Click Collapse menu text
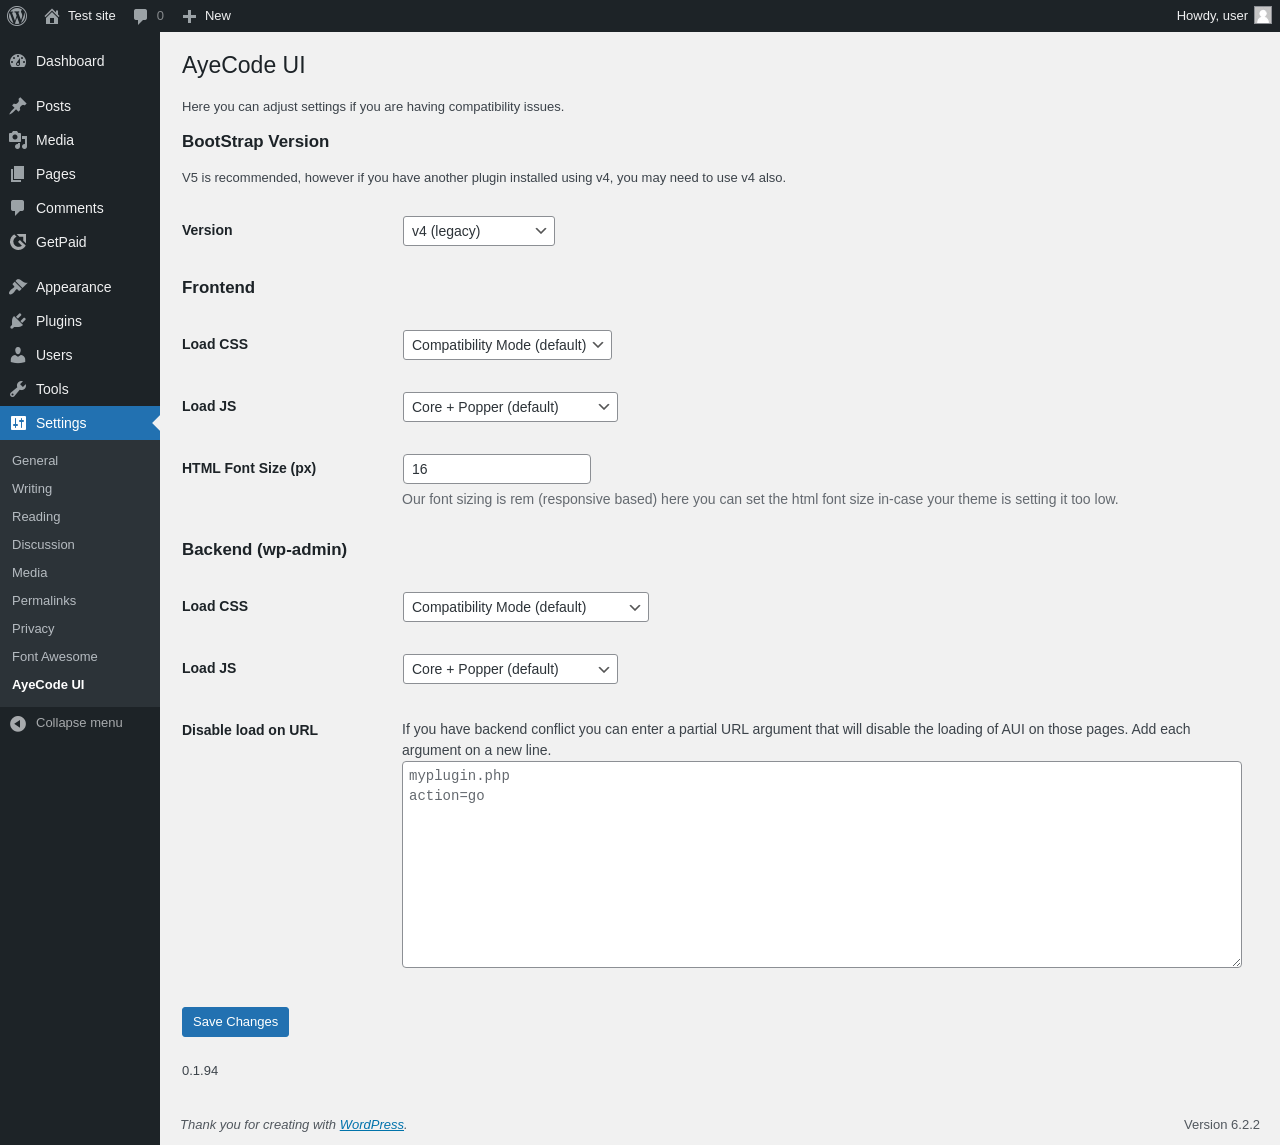Image resolution: width=1280 pixels, height=1145 pixels. coord(79,723)
